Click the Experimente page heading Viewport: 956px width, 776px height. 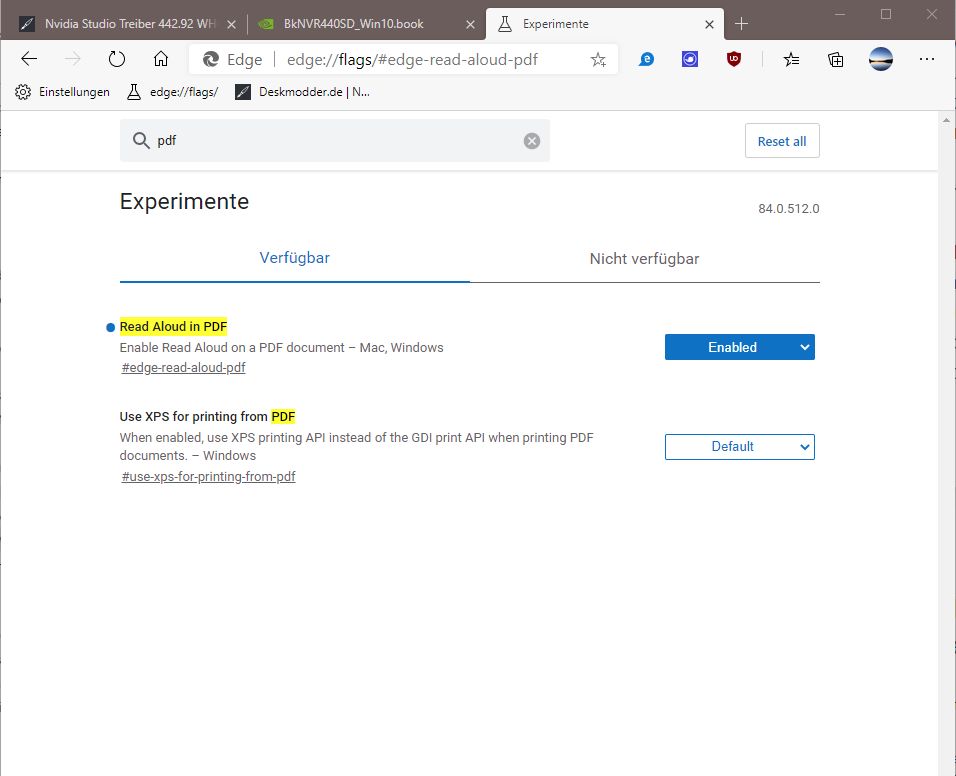pos(184,202)
